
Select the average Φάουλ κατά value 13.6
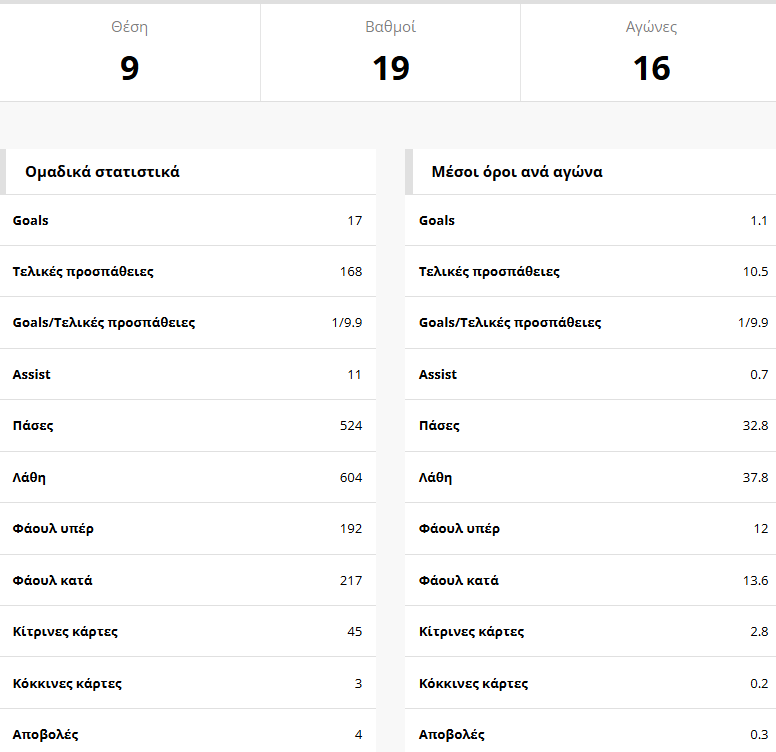coord(755,581)
